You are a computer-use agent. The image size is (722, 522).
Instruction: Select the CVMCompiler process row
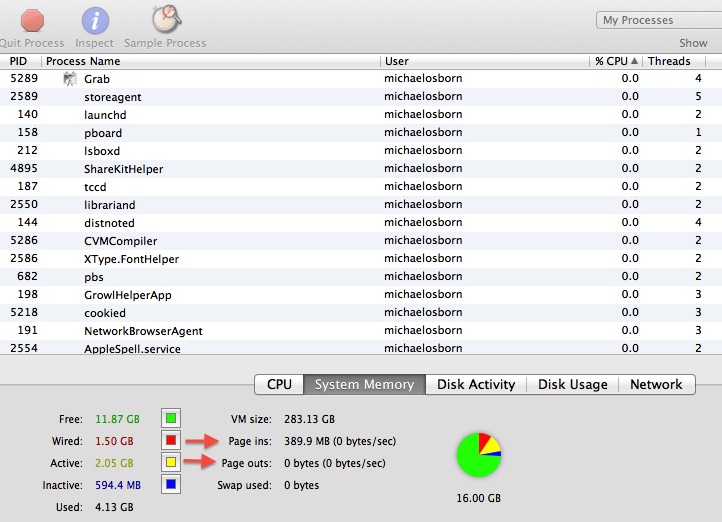361,240
